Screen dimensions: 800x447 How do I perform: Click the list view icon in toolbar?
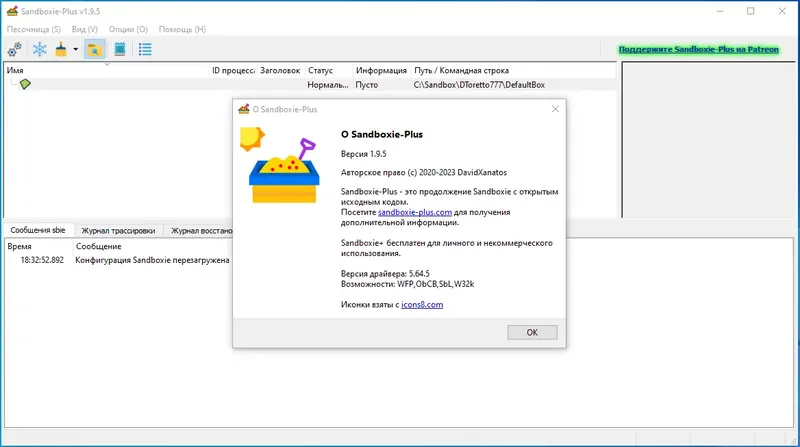[x=145, y=49]
